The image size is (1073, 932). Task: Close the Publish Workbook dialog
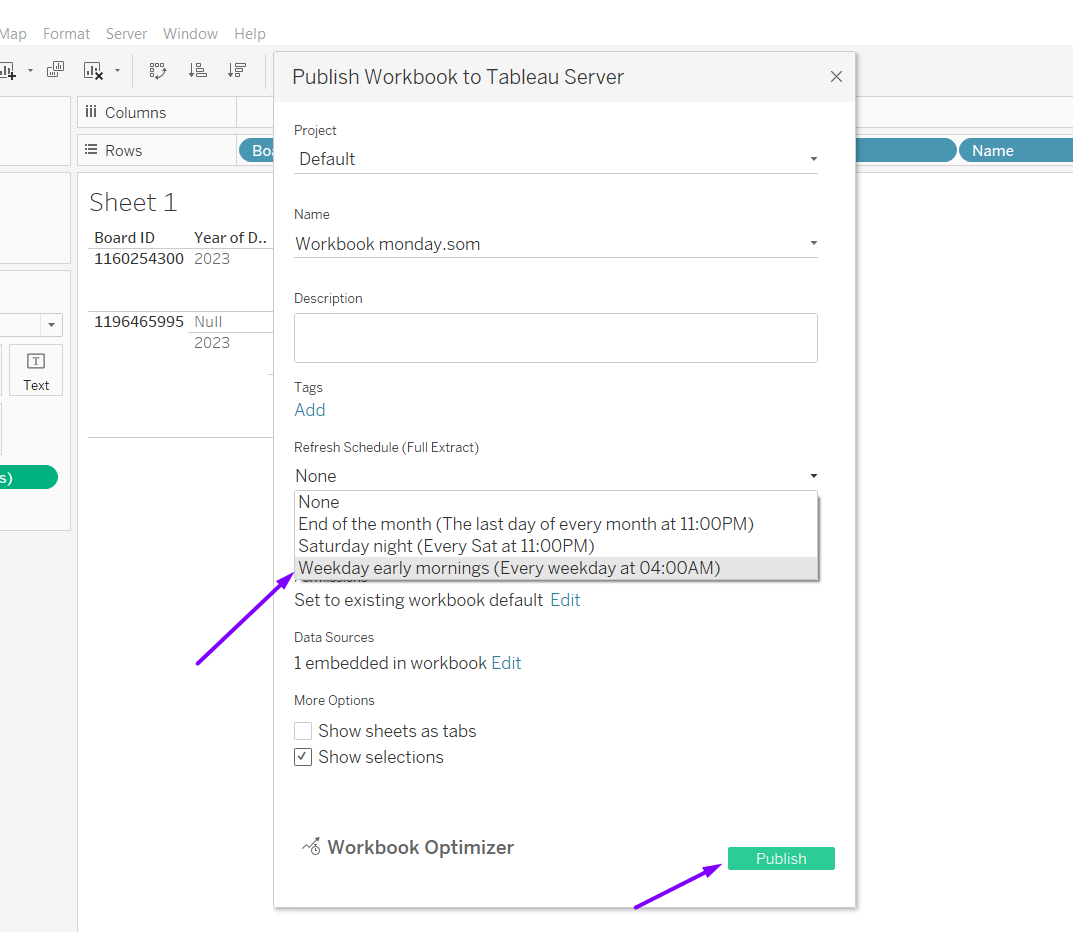click(836, 77)
